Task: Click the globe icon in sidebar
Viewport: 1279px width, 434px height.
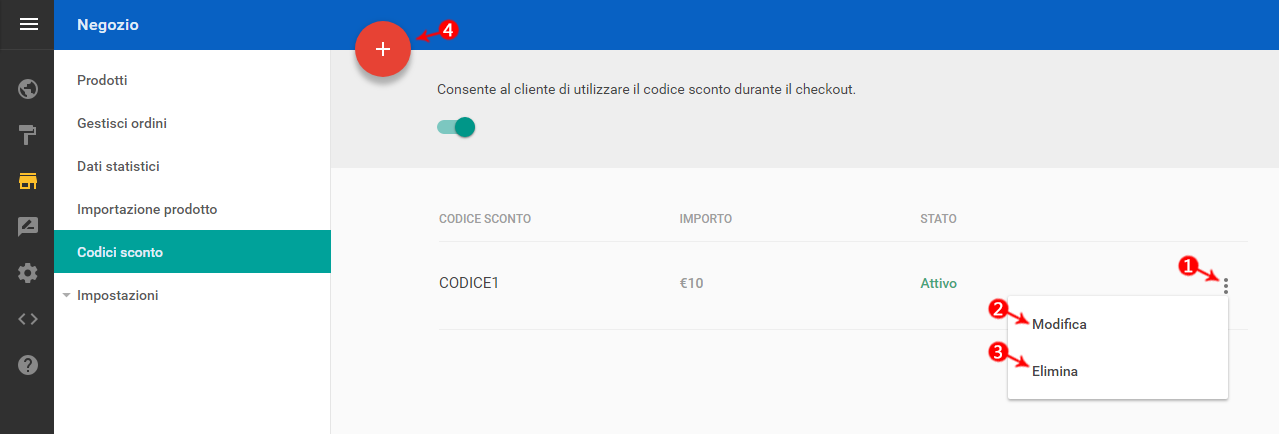Action: pyautogui.click(x=28, y=90)
